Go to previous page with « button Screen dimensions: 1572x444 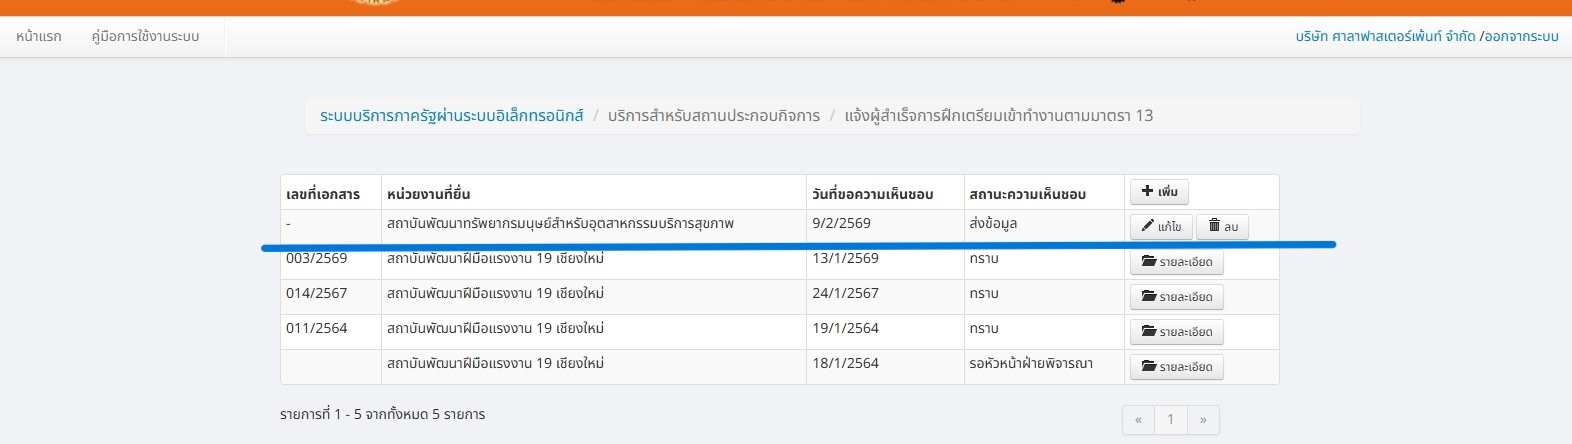tap(1138, 420)
